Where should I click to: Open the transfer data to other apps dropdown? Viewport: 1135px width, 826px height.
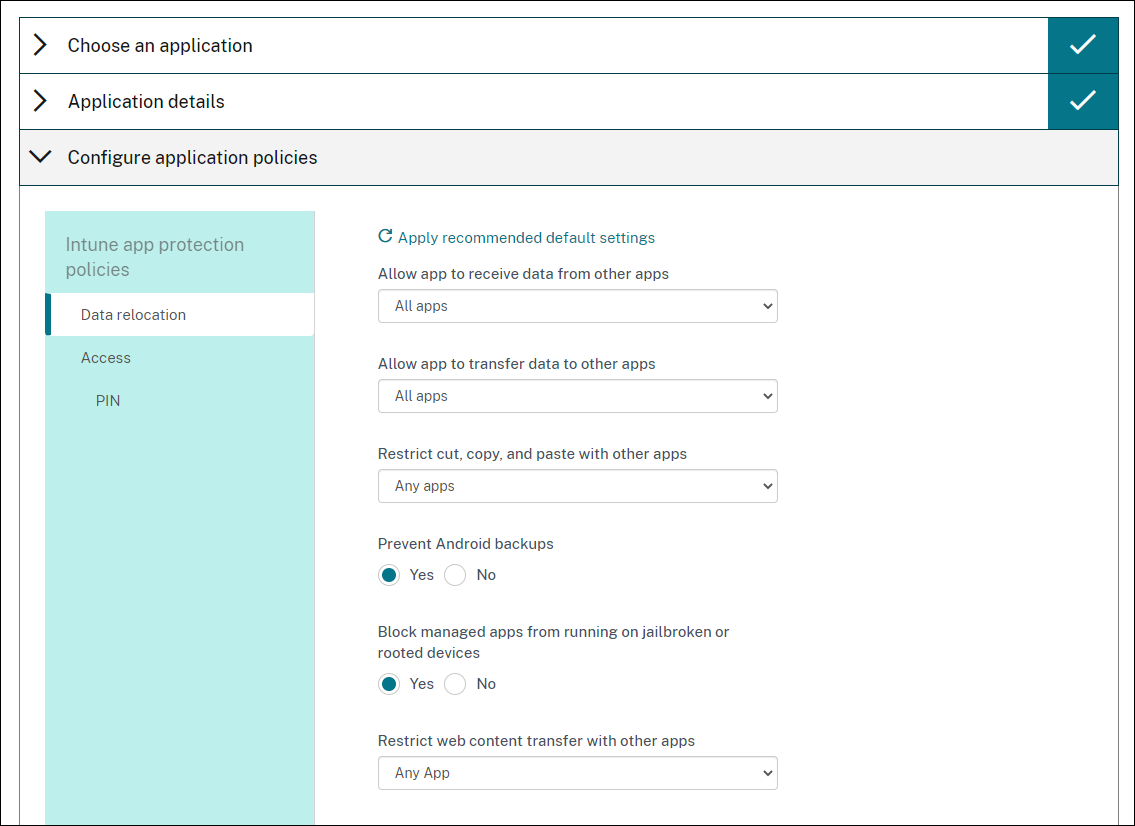point(577,396)
